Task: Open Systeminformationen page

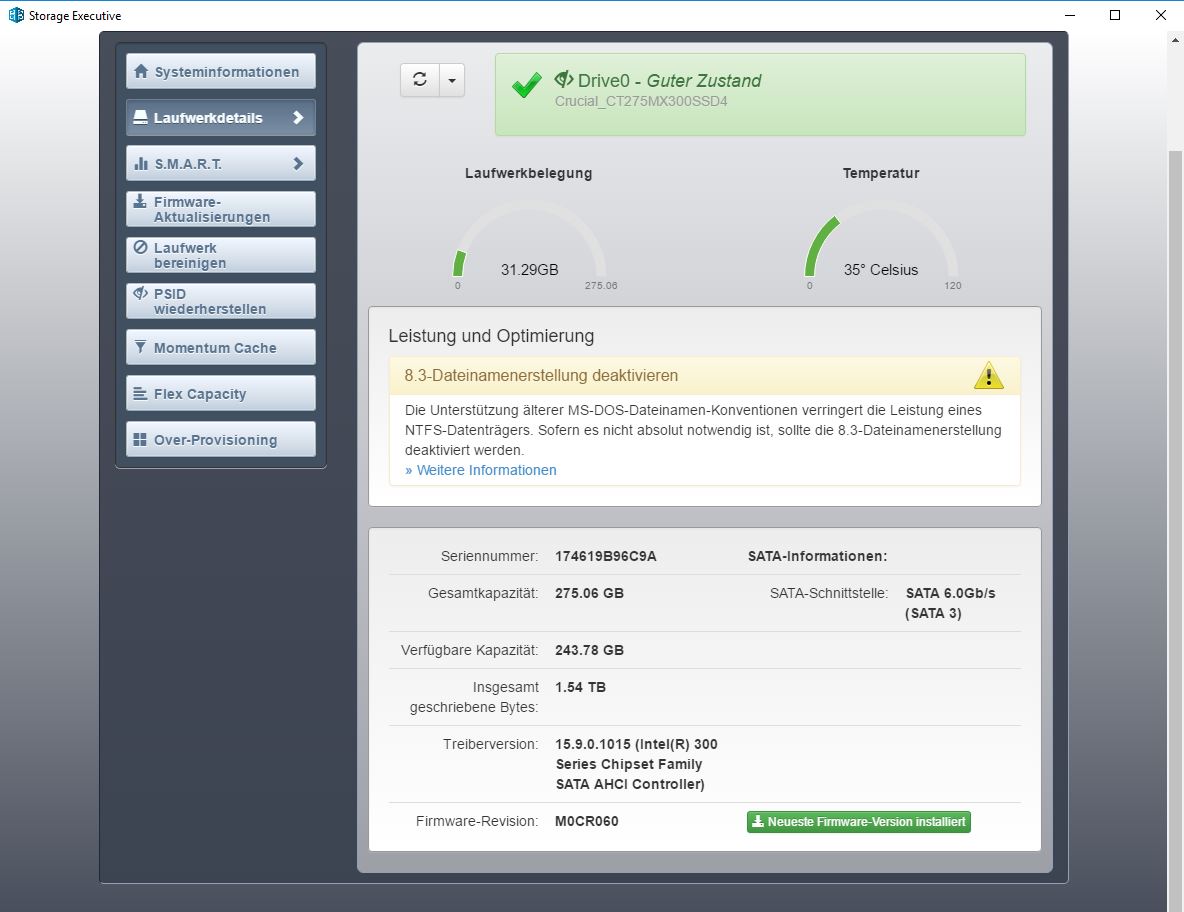Action: click(220, 72)
